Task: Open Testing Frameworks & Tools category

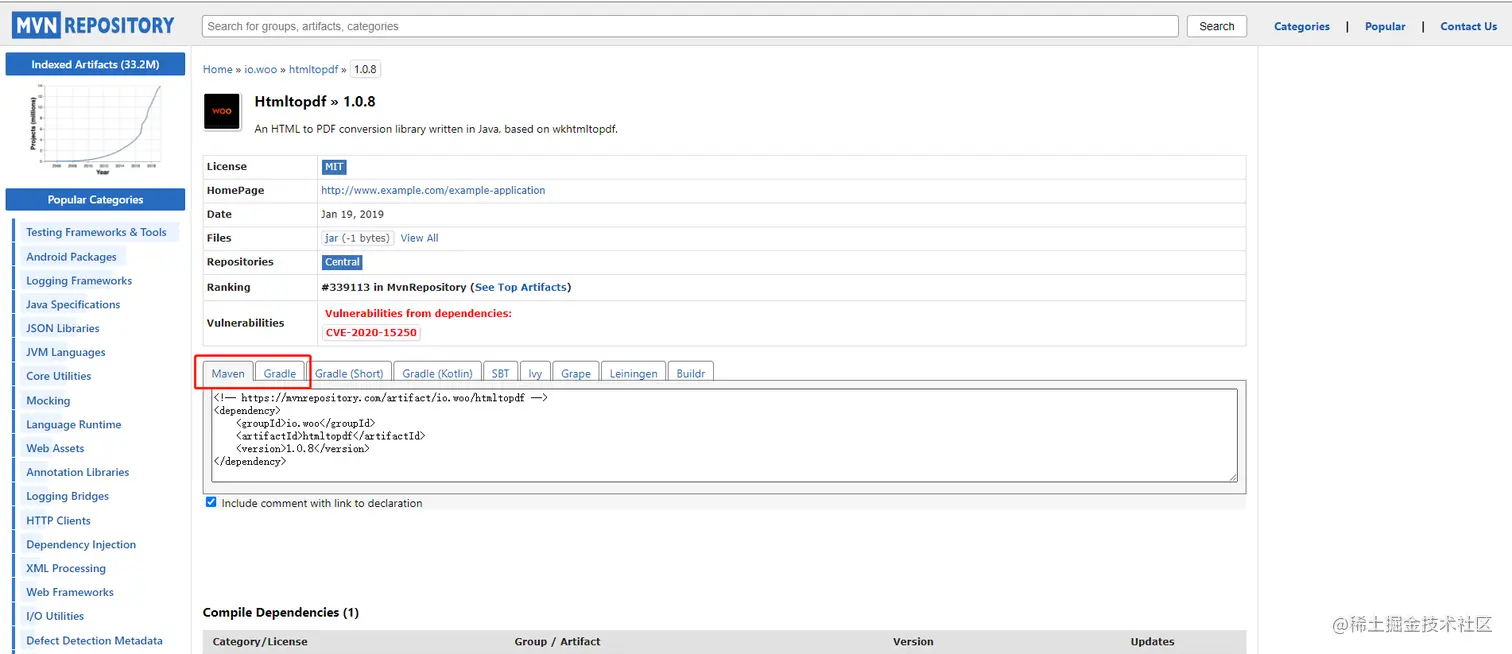Action: click(96, 232)
